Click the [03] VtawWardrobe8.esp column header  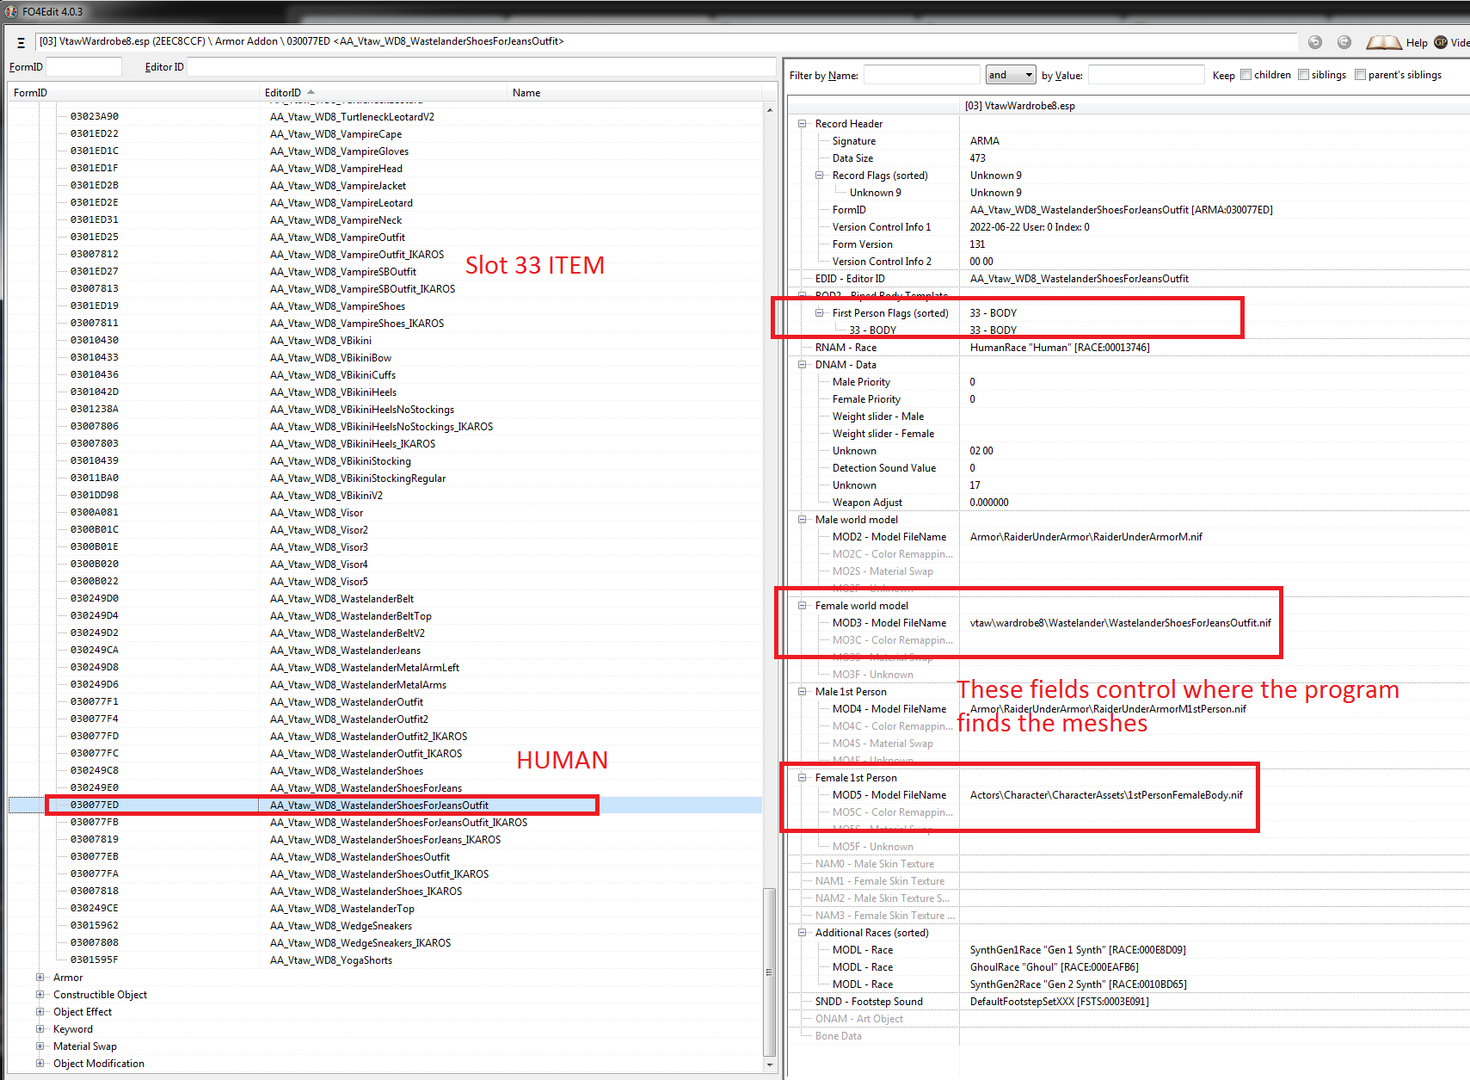click(1214, 106)
